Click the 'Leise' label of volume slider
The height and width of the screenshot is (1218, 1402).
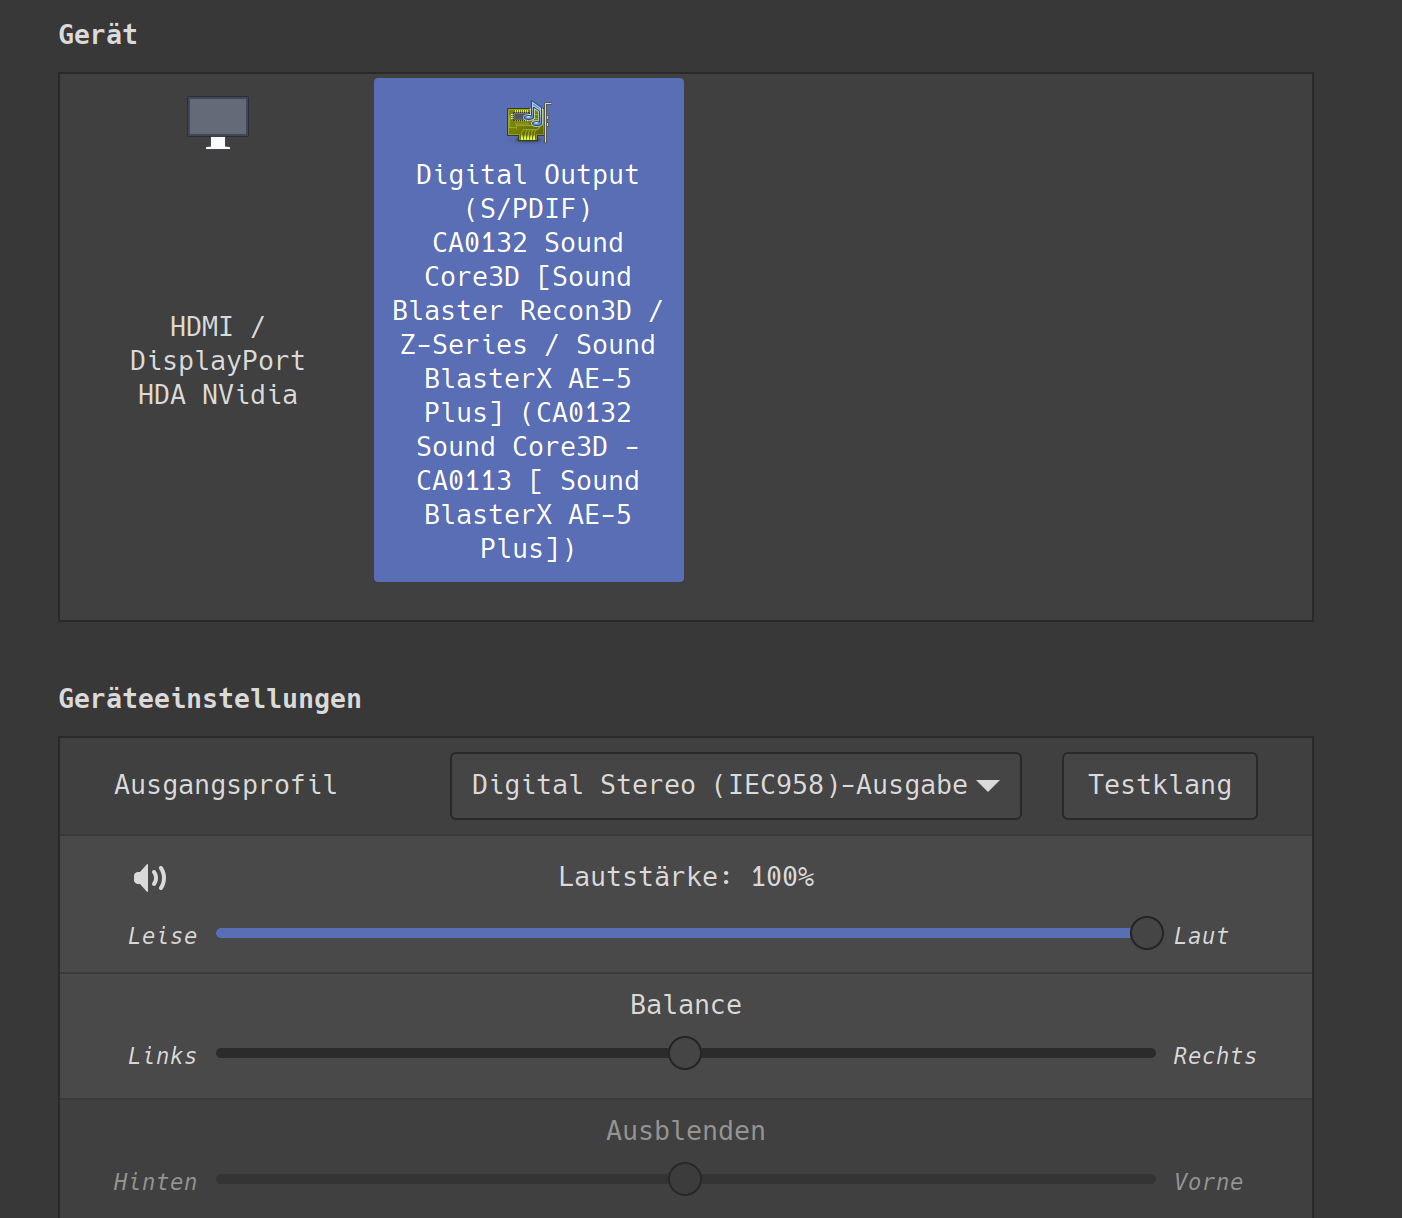pyautogui.click(x=162, y=936)
